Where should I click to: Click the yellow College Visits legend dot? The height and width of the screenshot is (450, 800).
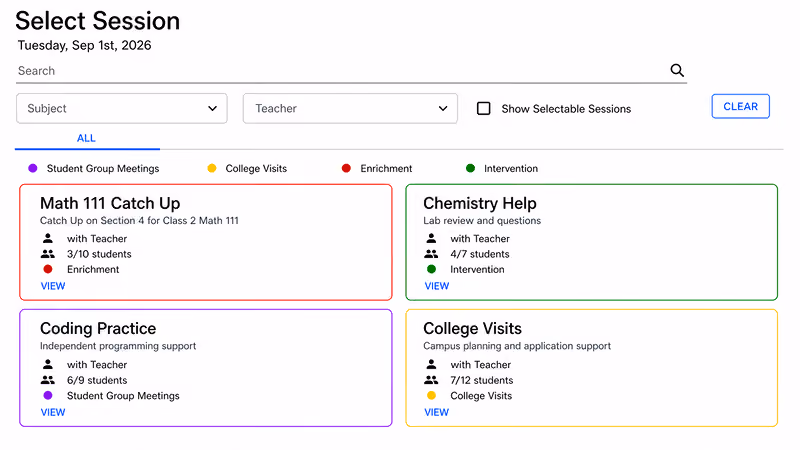pos(212,168)
